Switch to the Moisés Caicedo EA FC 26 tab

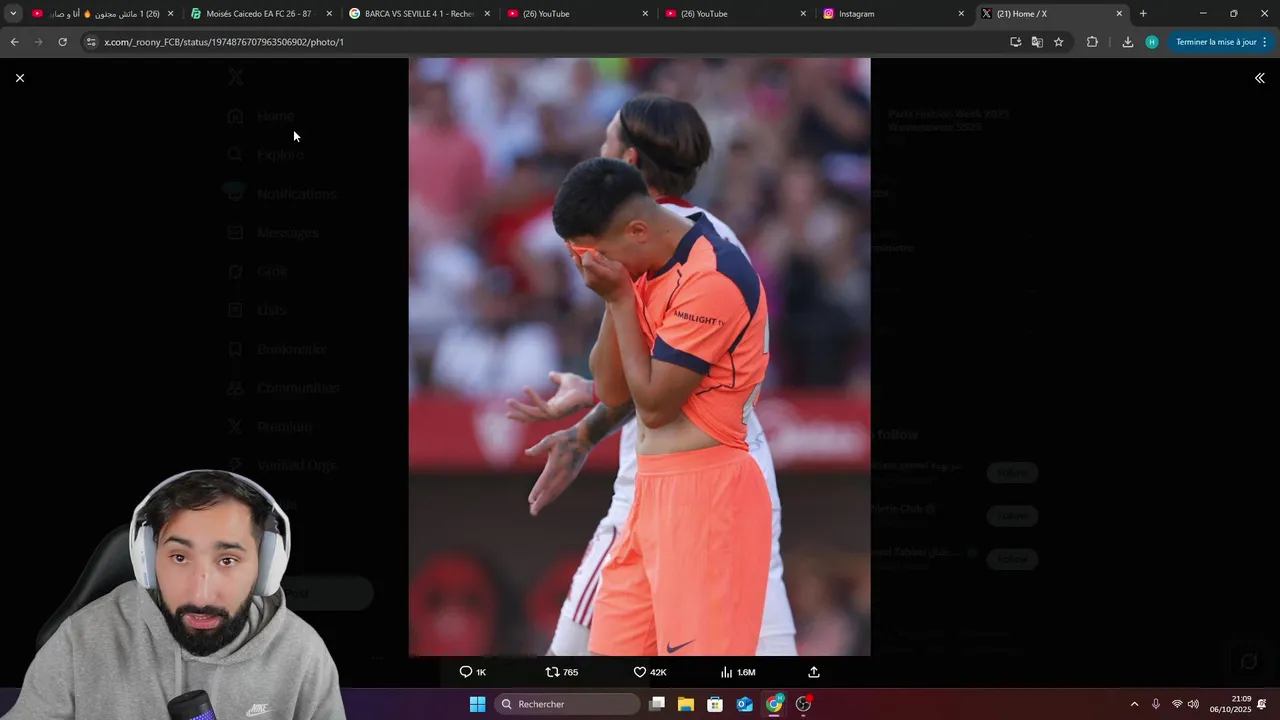[x=259, y=14]
